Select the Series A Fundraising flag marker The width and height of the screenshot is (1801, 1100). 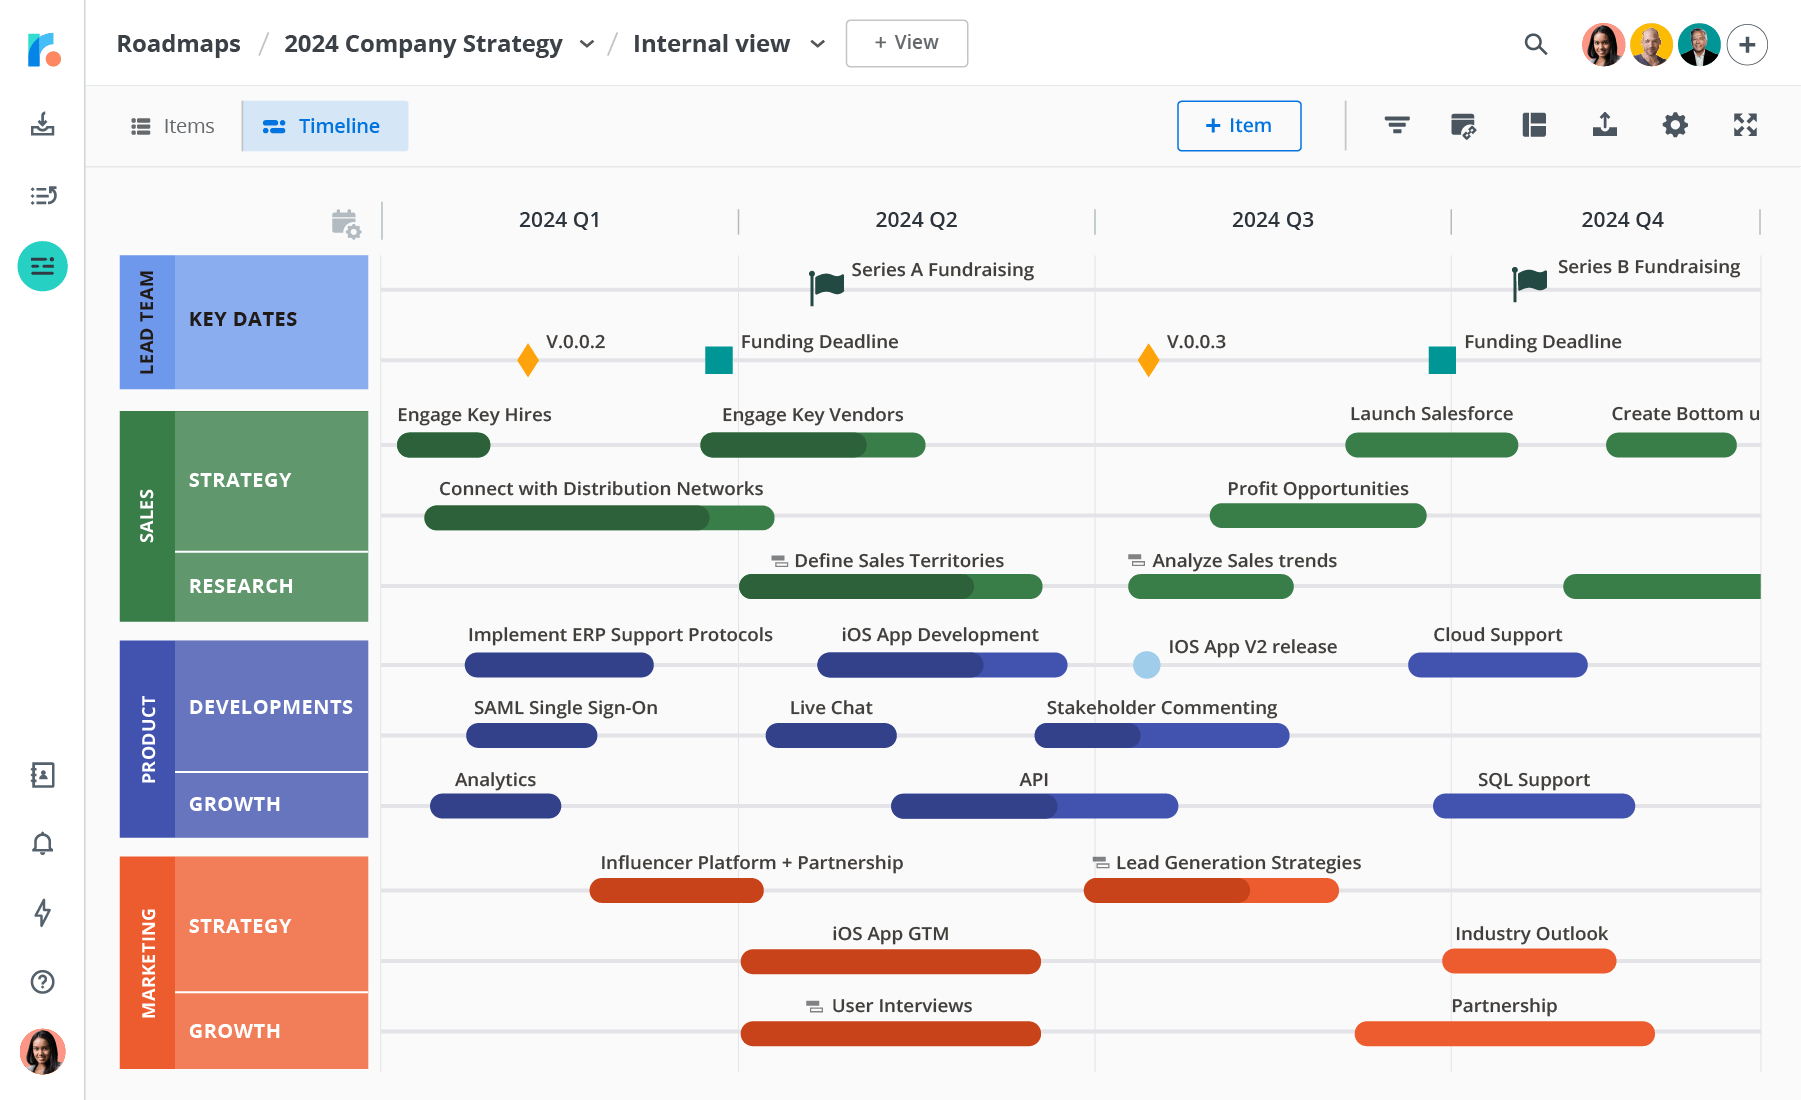(826, 284)
